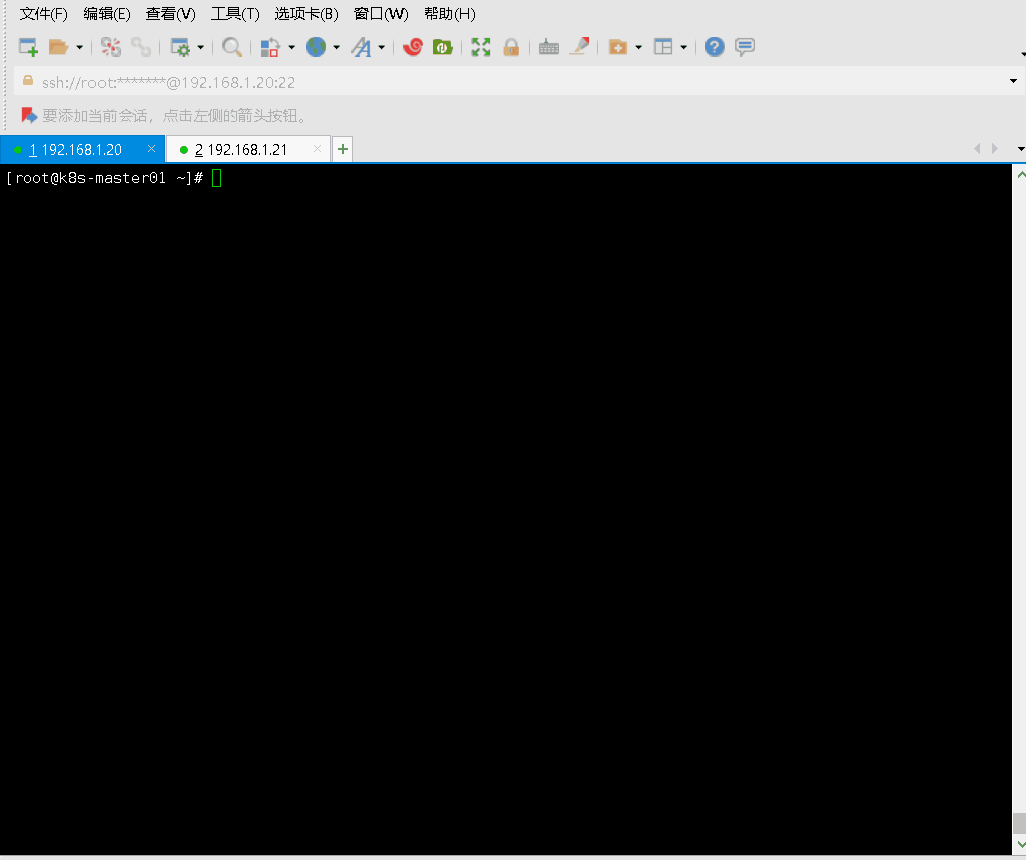1026x860 pixels.
Task: Open the on-screen virtual keyboard
Action: (548, 46)
